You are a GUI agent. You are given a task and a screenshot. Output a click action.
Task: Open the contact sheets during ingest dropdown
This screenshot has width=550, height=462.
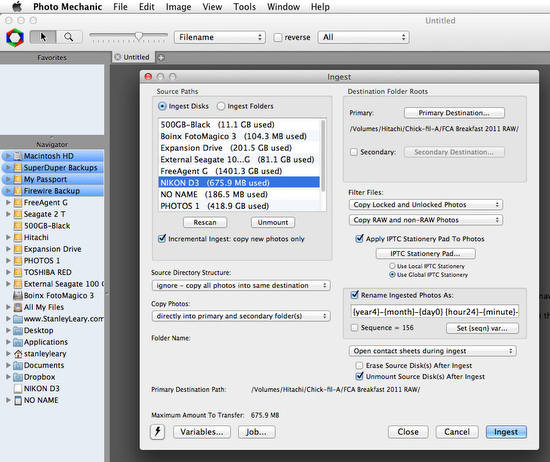(x=432, y=351)
